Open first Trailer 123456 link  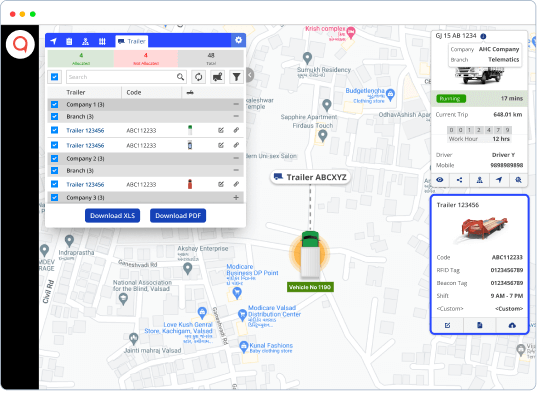click(85, 131)
